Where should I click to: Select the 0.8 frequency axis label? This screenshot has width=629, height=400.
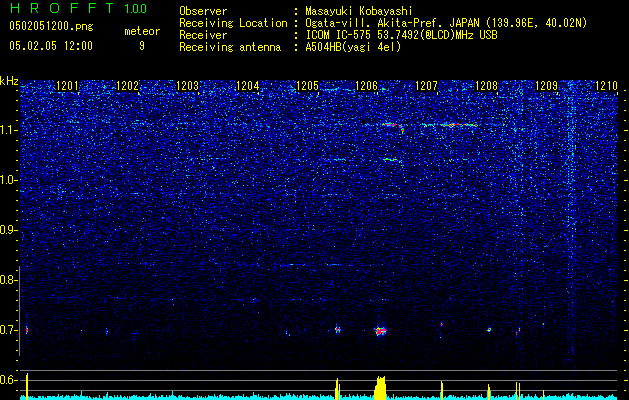tap(7, 280)
